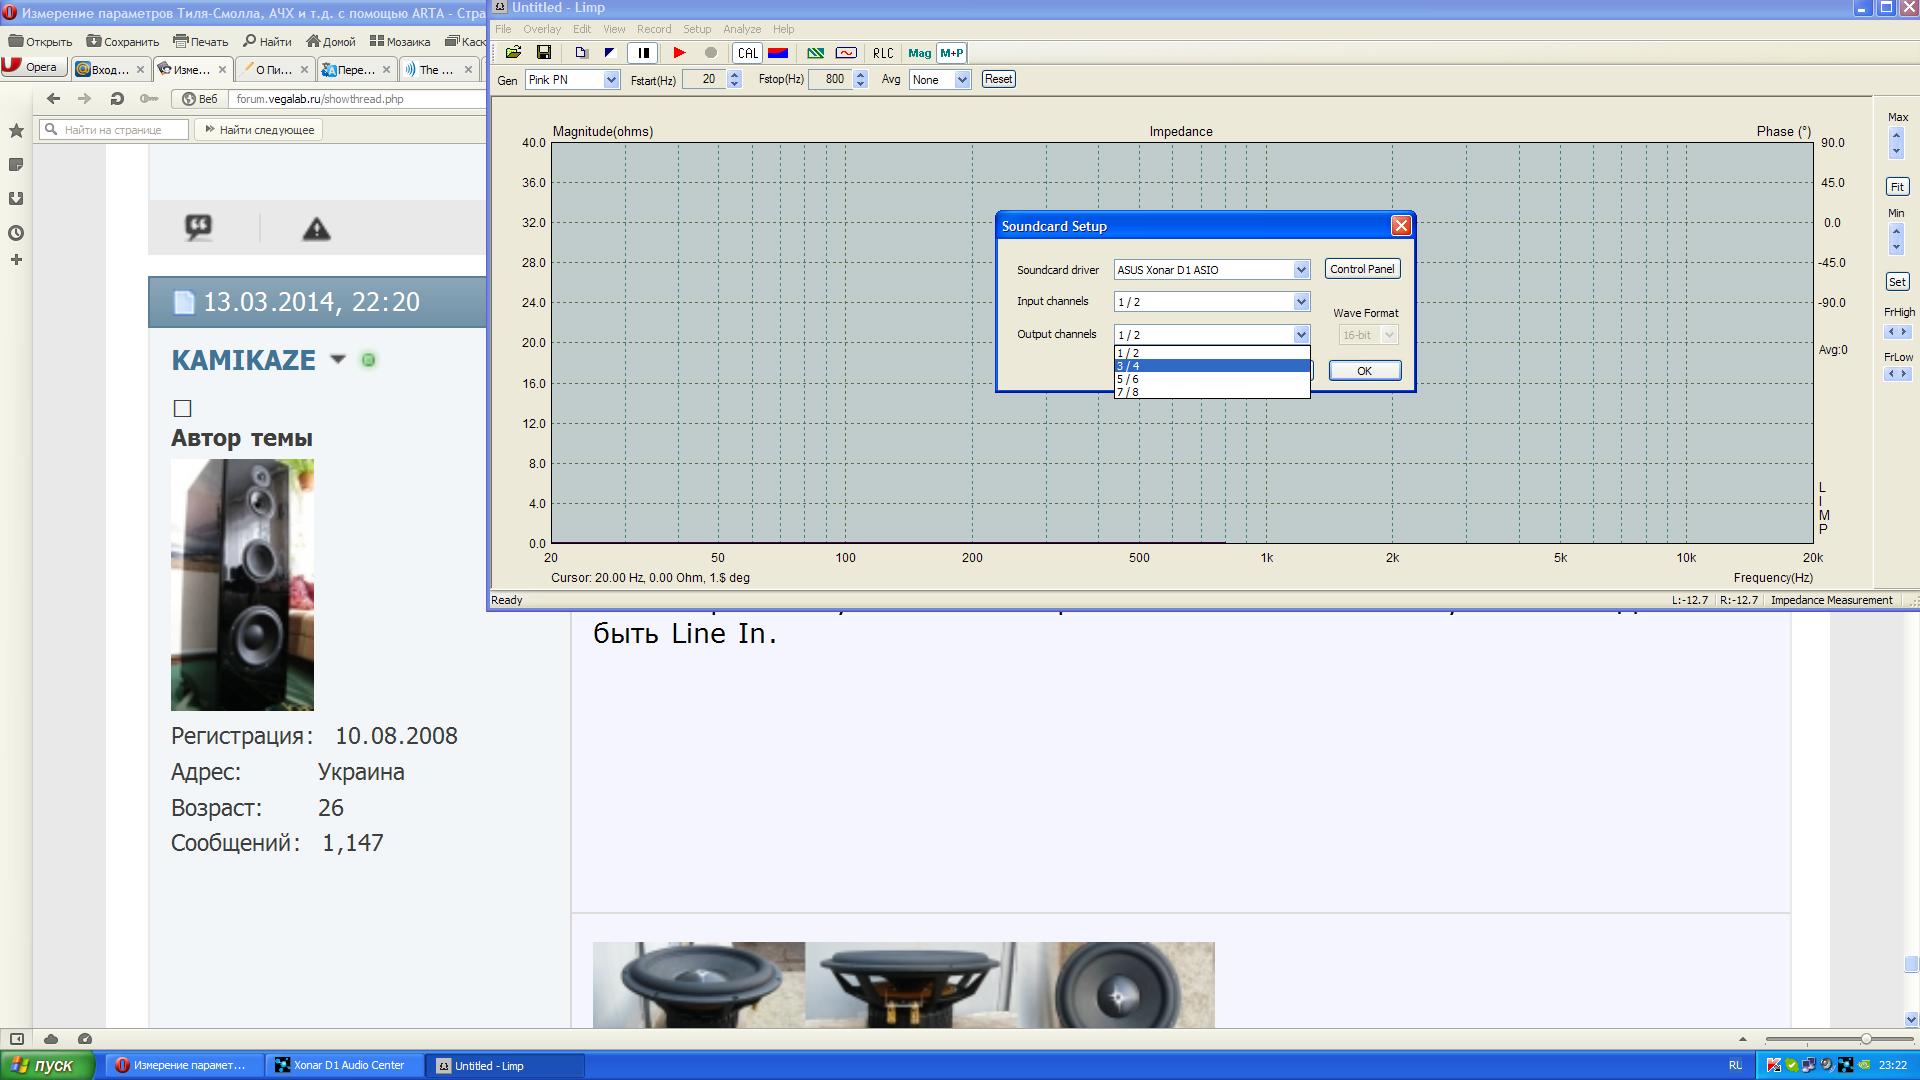This screenshot has width=1920, height=1080.
Task: Click the Xonar D1 Audio Center taskbar button
Action: pos(346,1065)
